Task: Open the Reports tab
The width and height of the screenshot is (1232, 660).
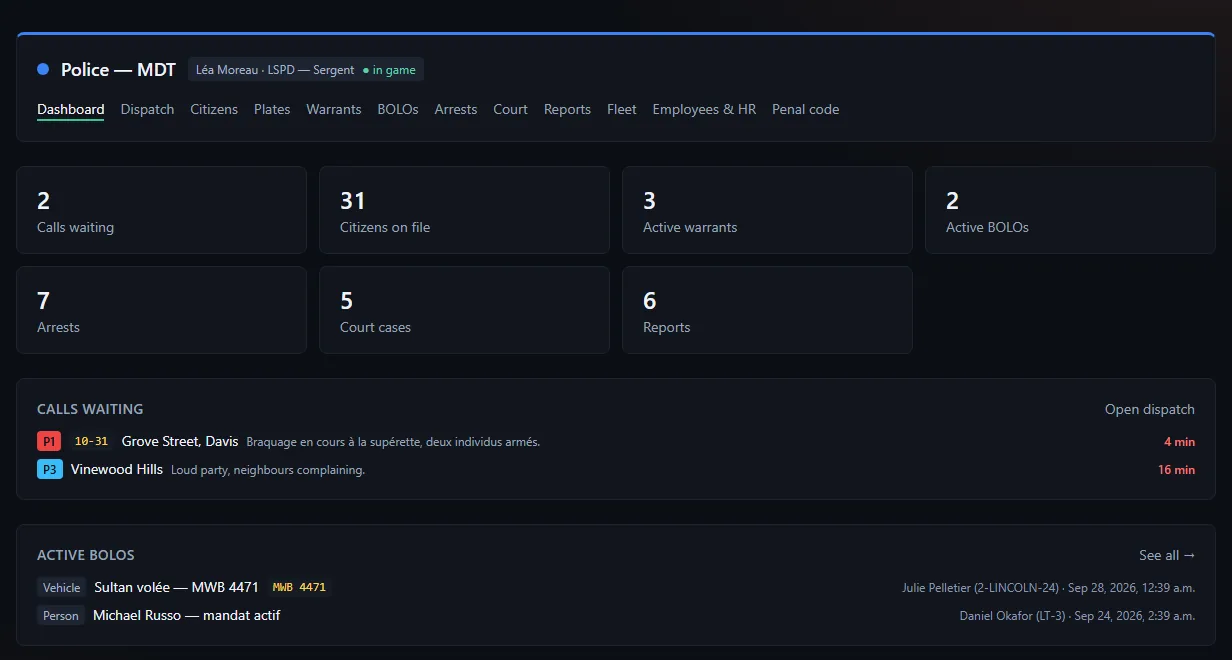Action: 567,109
